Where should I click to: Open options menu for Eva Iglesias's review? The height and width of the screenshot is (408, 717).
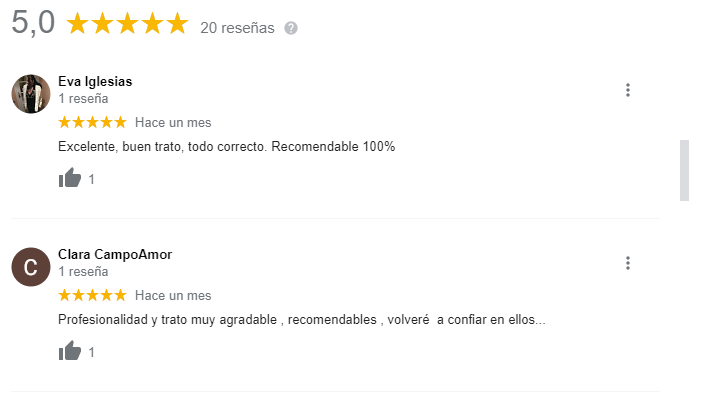click(628, 90)
